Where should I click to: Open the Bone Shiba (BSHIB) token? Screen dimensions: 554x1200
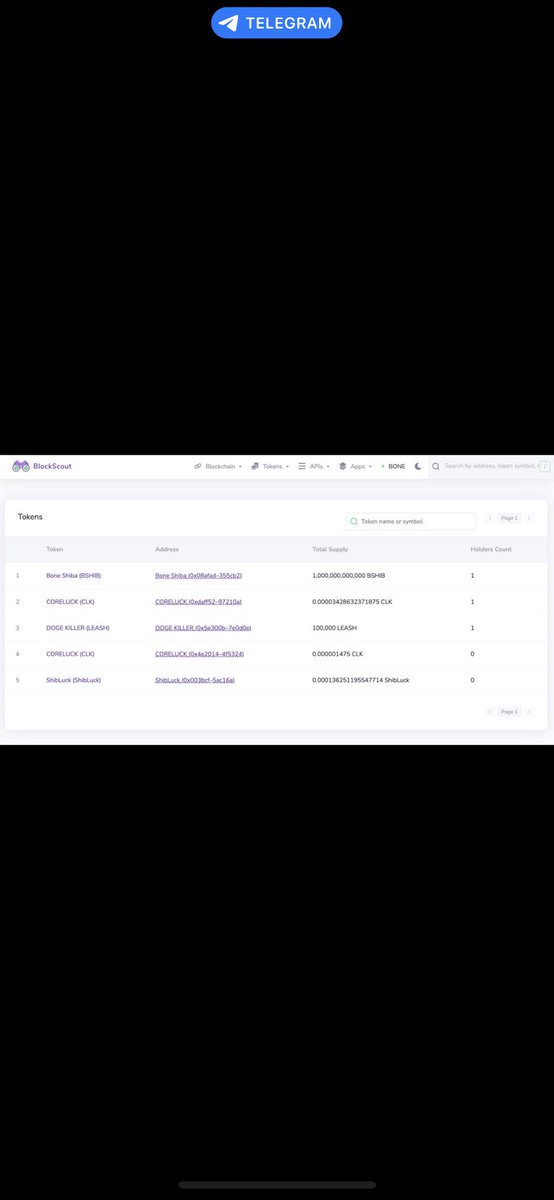point(73,576)
